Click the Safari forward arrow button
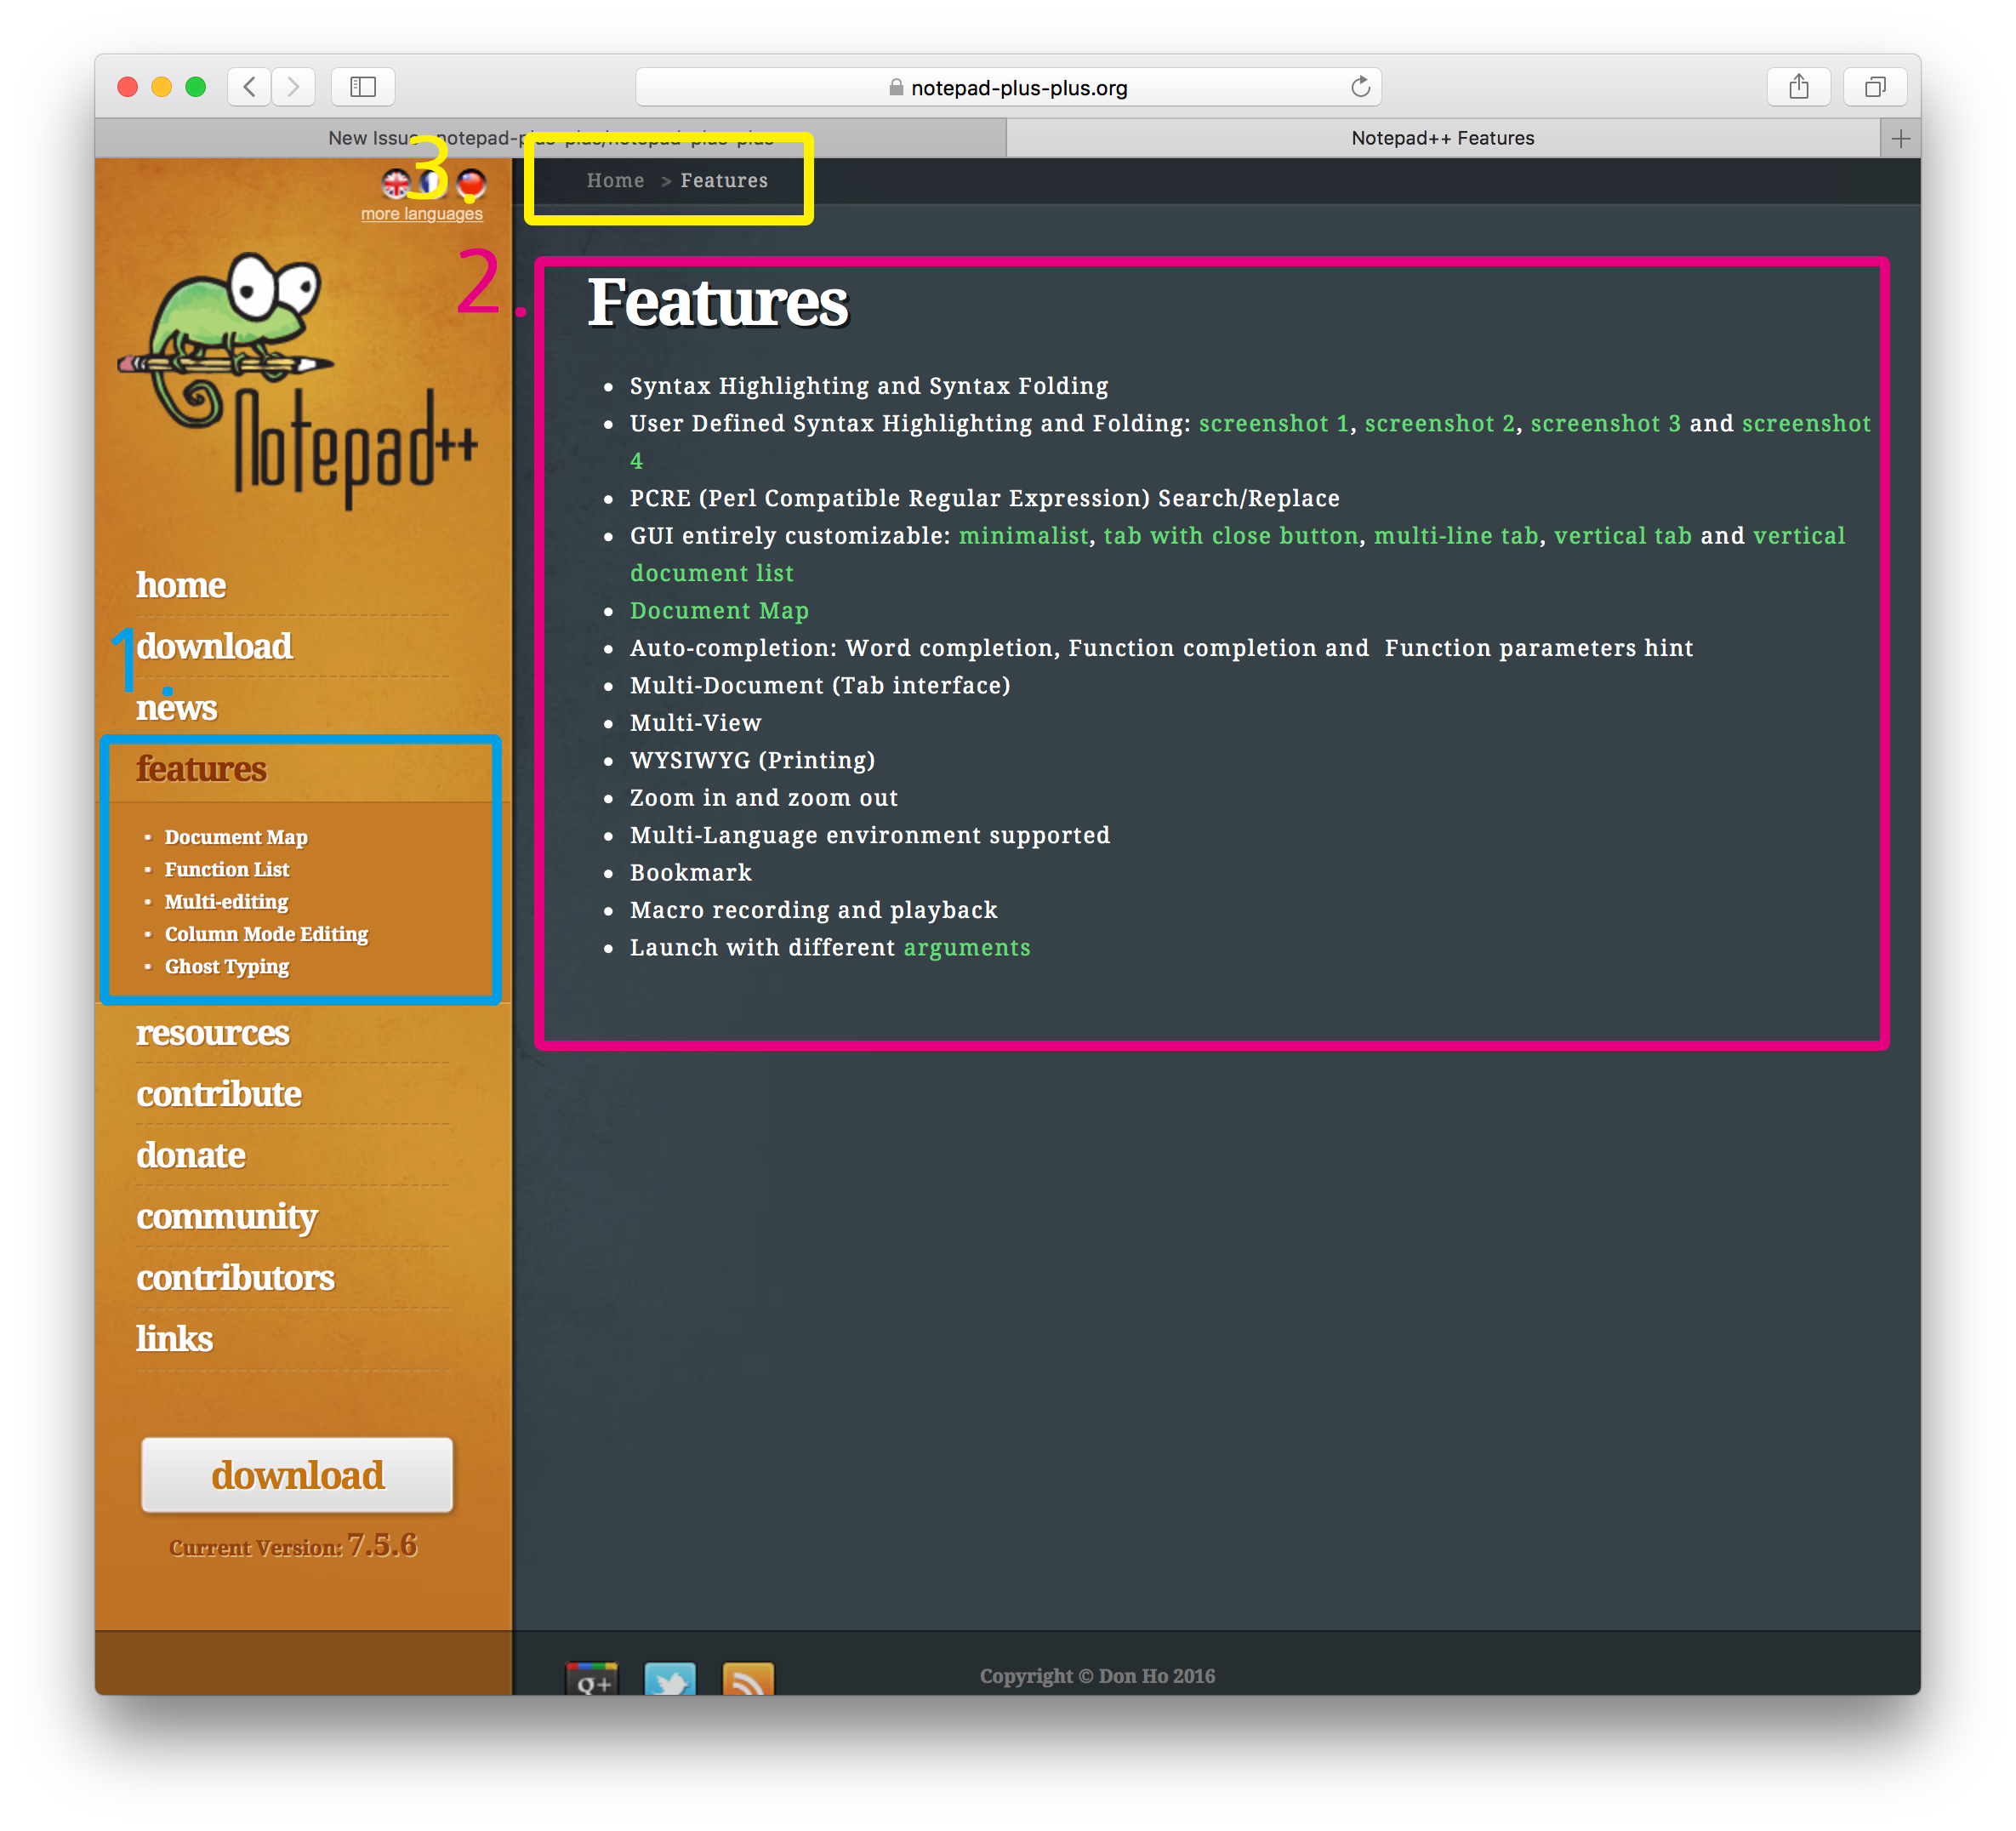This screenshot has height=1831, width=2016. 293,87
